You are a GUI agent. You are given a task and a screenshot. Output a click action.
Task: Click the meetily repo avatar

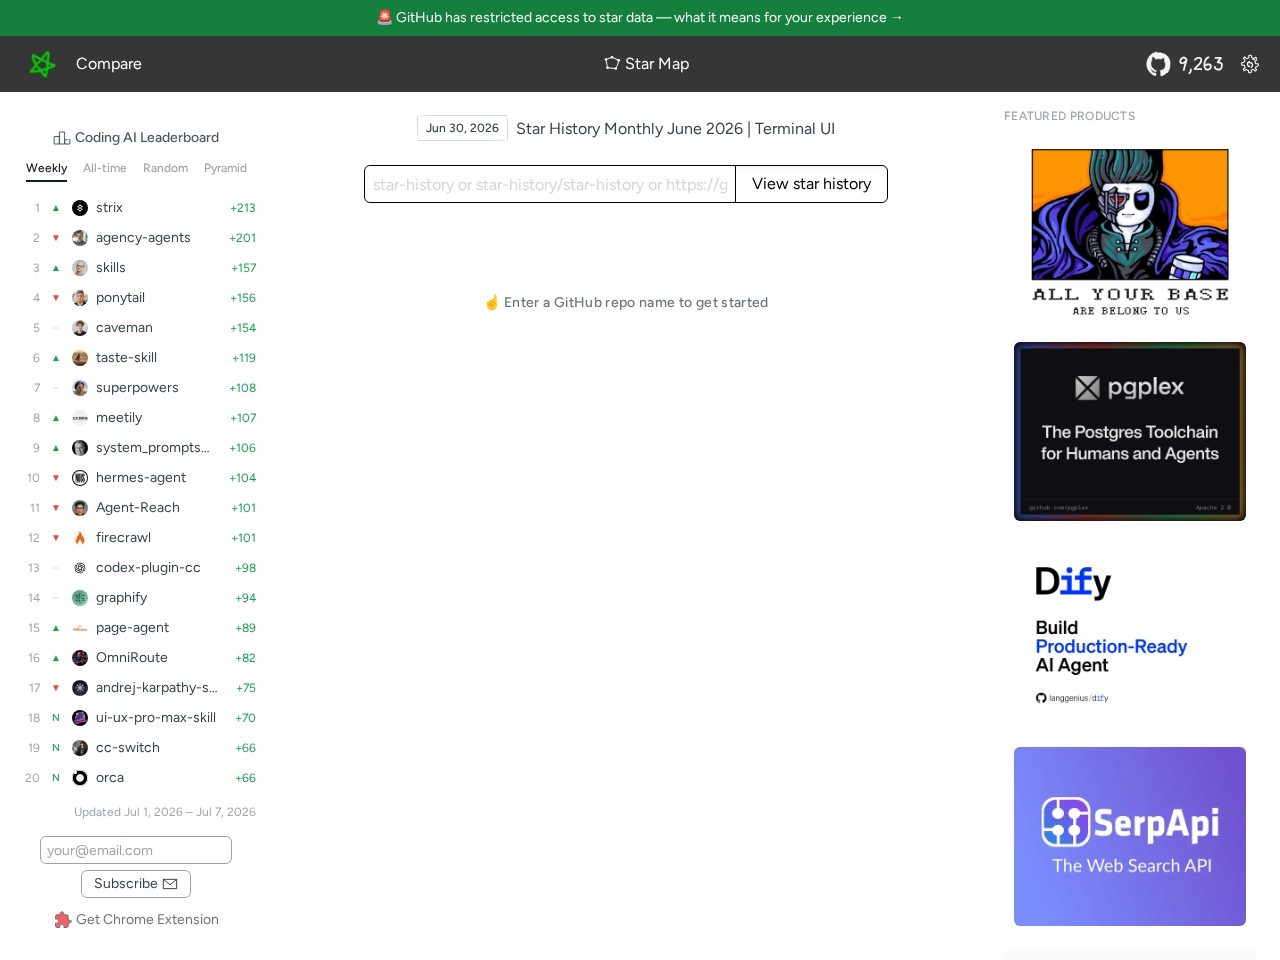(80, 418)
